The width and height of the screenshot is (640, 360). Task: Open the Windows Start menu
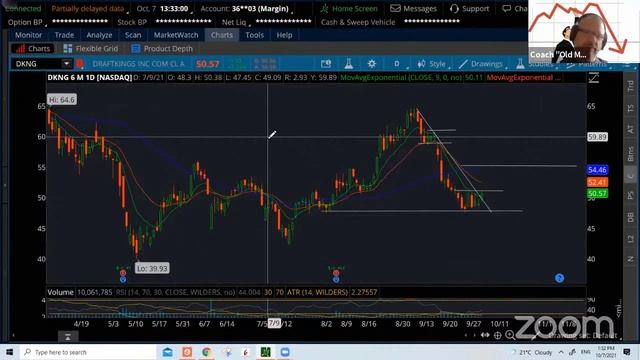click(x=9, y=352)
